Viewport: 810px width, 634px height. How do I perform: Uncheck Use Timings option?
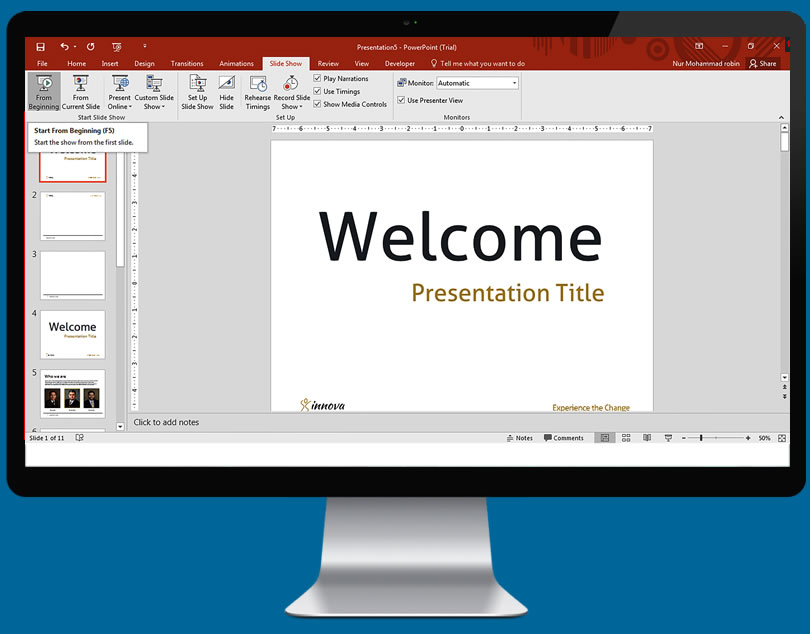pos(318,91)
